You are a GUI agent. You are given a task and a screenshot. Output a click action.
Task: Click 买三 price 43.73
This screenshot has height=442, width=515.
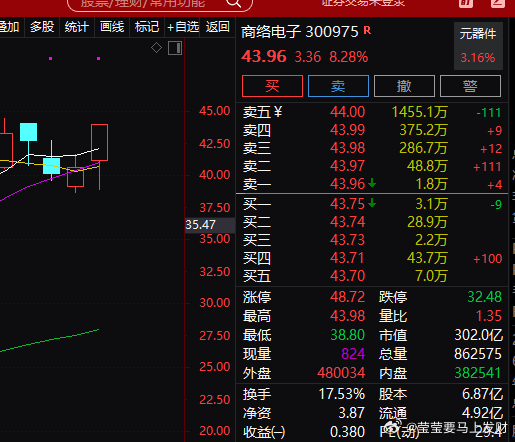pos(348,240)
